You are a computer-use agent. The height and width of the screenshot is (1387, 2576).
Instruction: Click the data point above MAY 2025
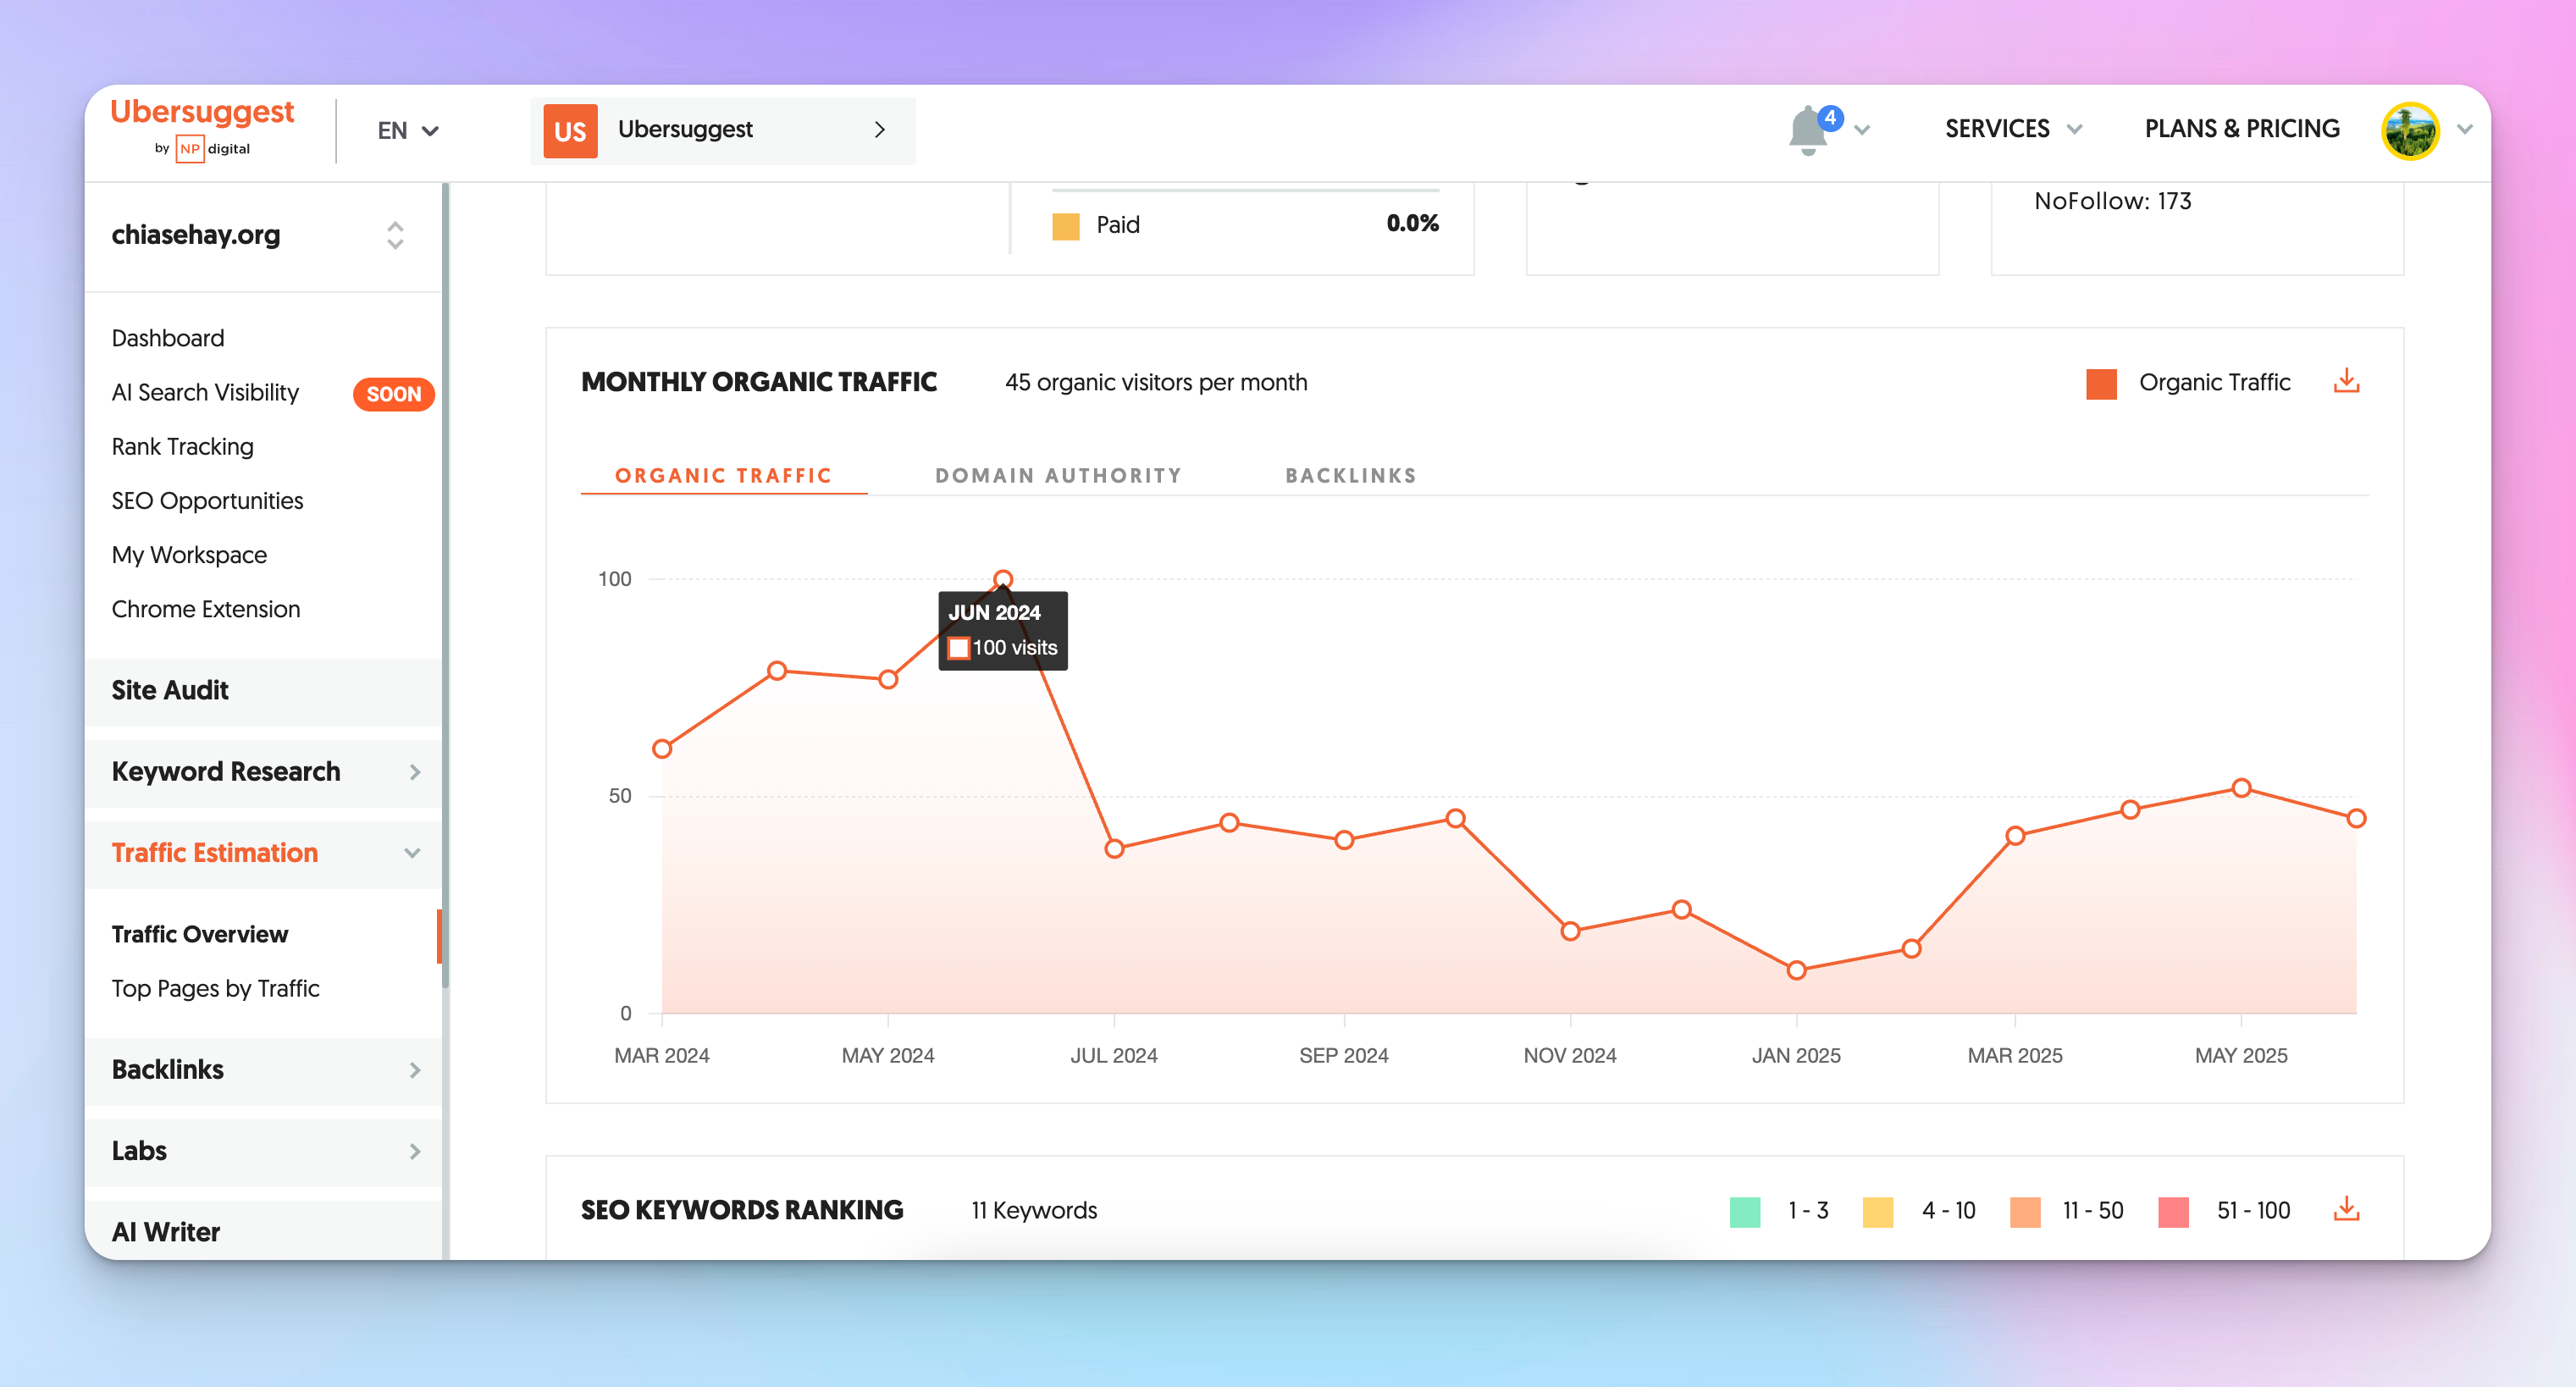(2241, 788)
